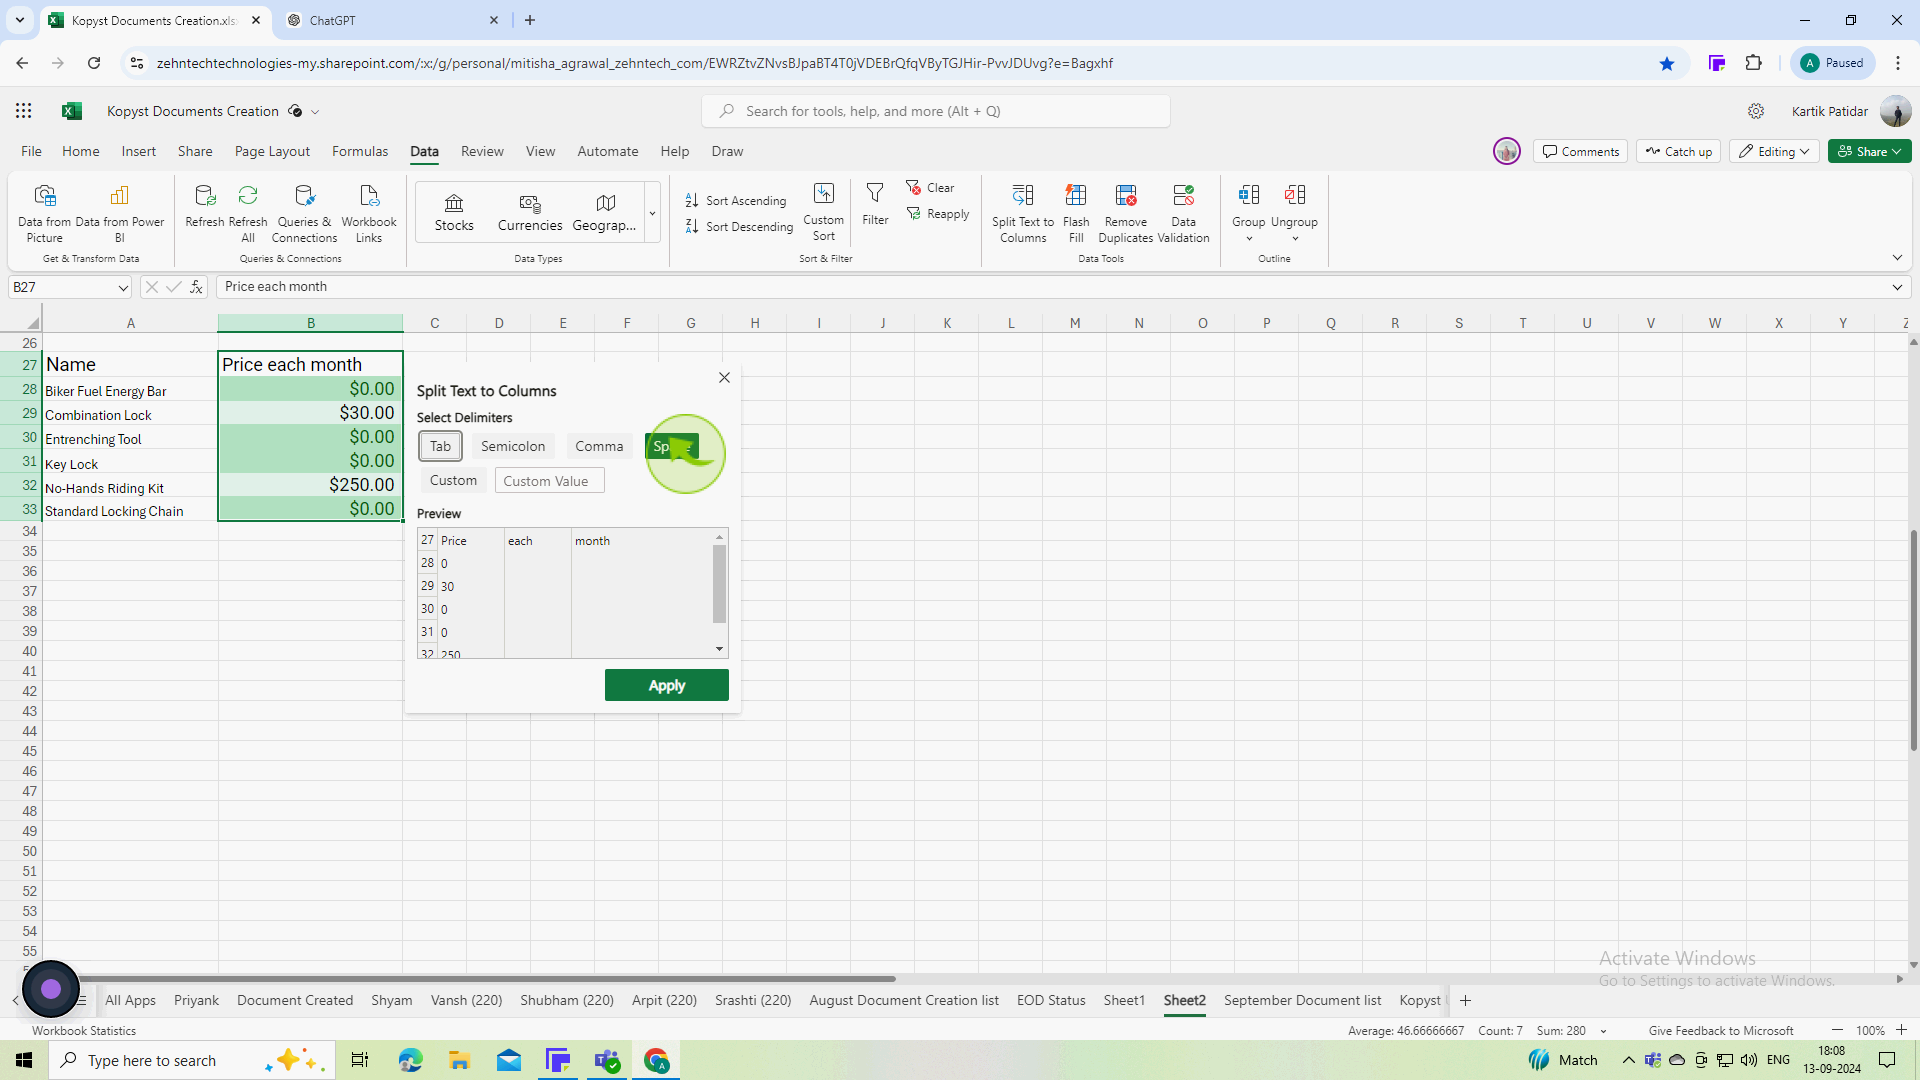Switch to the Review tab

pos(482,151)
